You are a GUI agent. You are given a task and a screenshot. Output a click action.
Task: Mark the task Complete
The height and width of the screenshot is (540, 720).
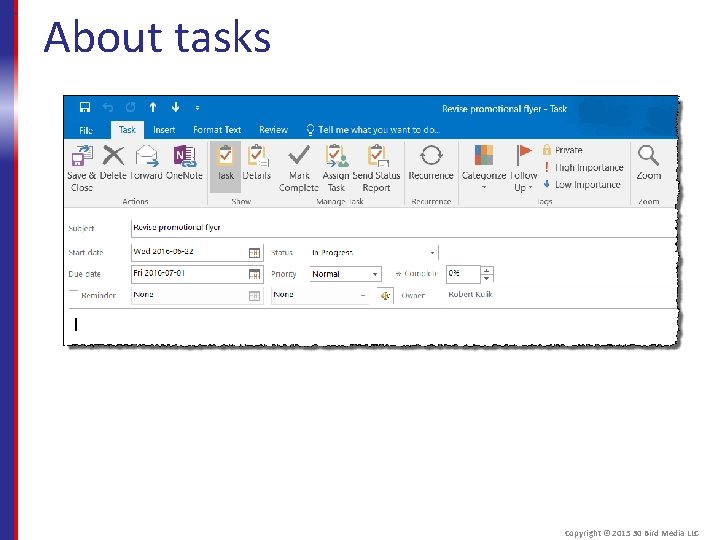298,168
